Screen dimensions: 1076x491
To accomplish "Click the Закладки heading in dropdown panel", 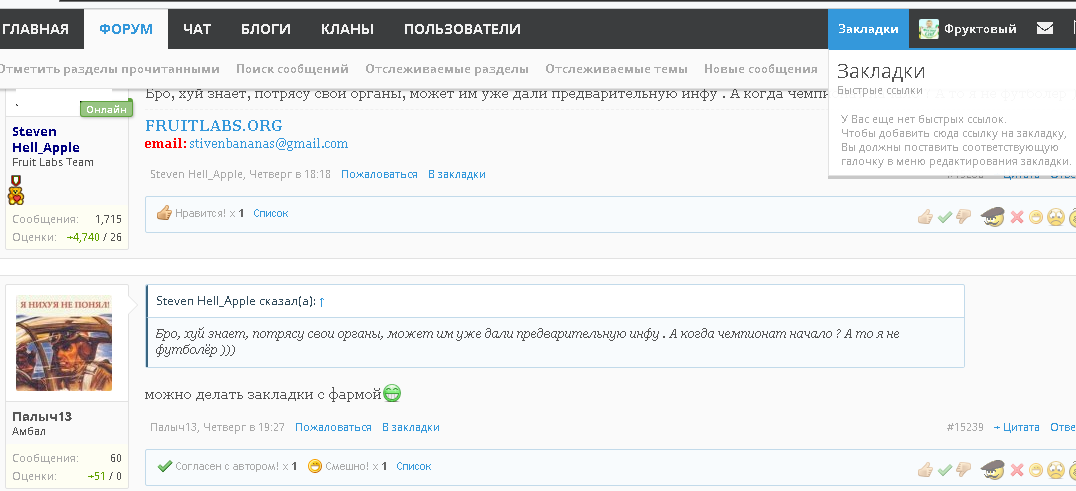I will 881,71.
